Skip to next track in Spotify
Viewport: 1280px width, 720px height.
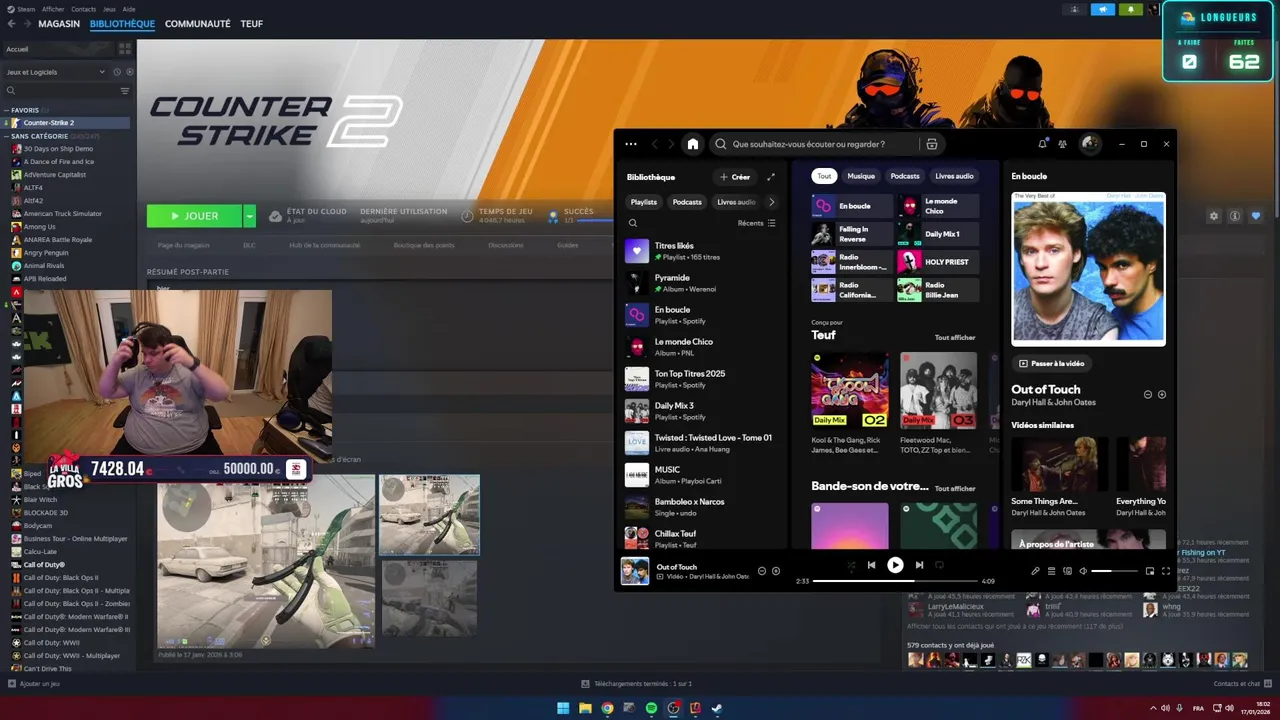click(919, 565)
